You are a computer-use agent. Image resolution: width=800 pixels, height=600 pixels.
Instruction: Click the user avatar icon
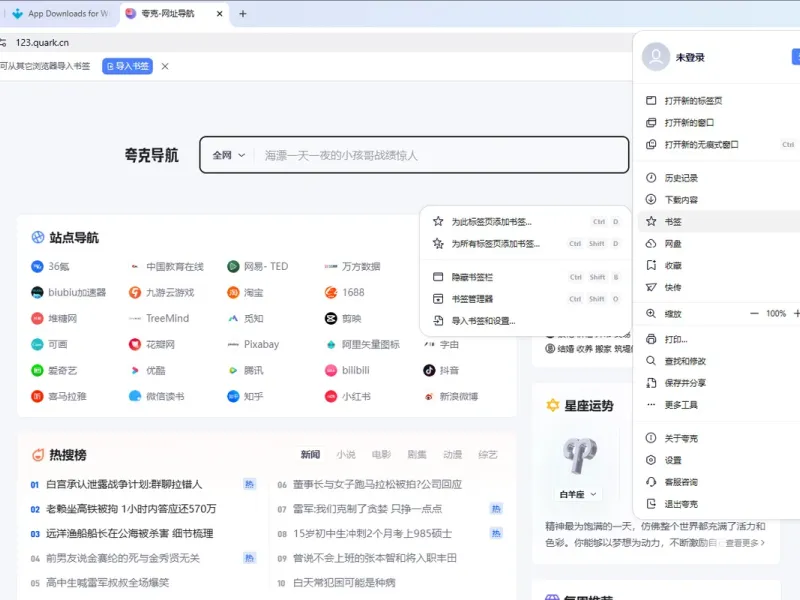click(656, 57)
